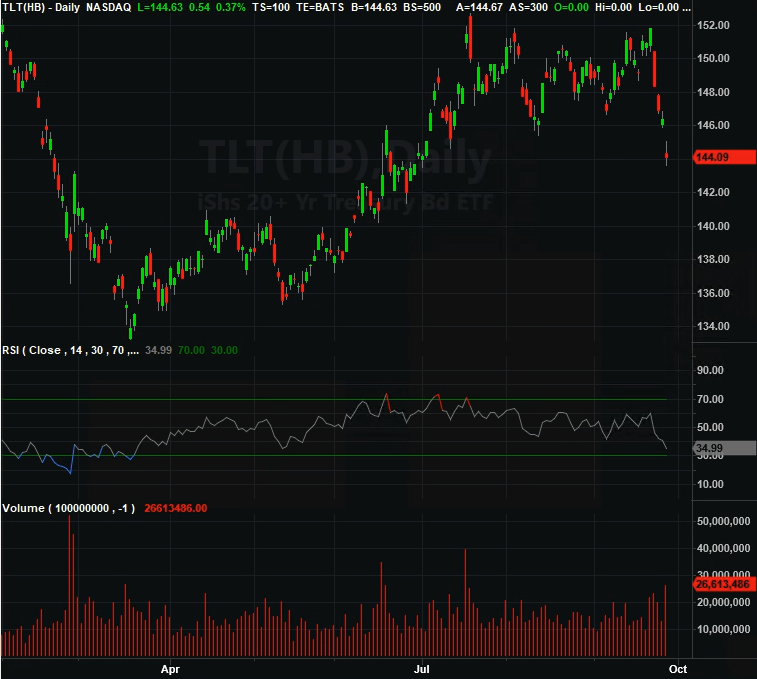Select the B=144.63 bid price
Image resolution: width=757 pixels, height=679 pixels.
374,7
